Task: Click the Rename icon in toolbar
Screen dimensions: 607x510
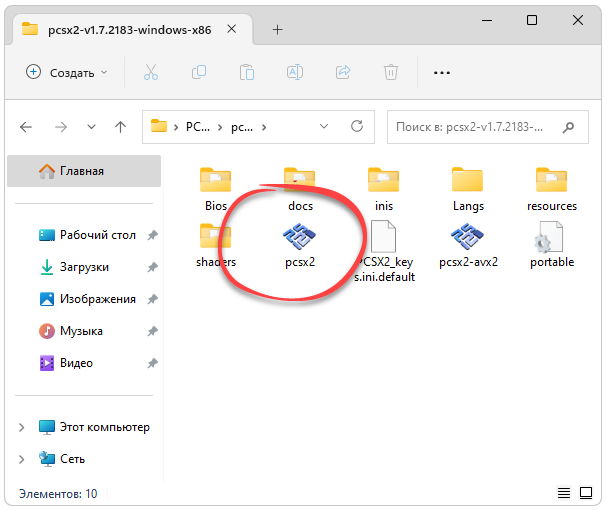Action: tap(295, 72)
